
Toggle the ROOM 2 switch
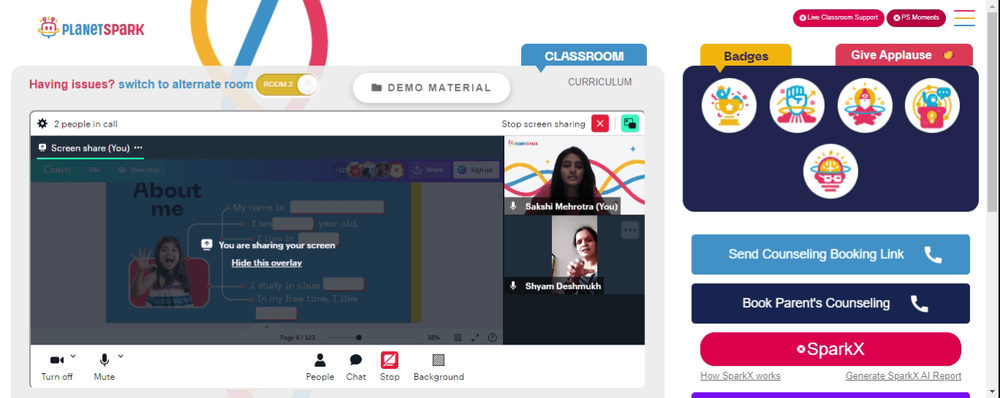pos(287,85)
